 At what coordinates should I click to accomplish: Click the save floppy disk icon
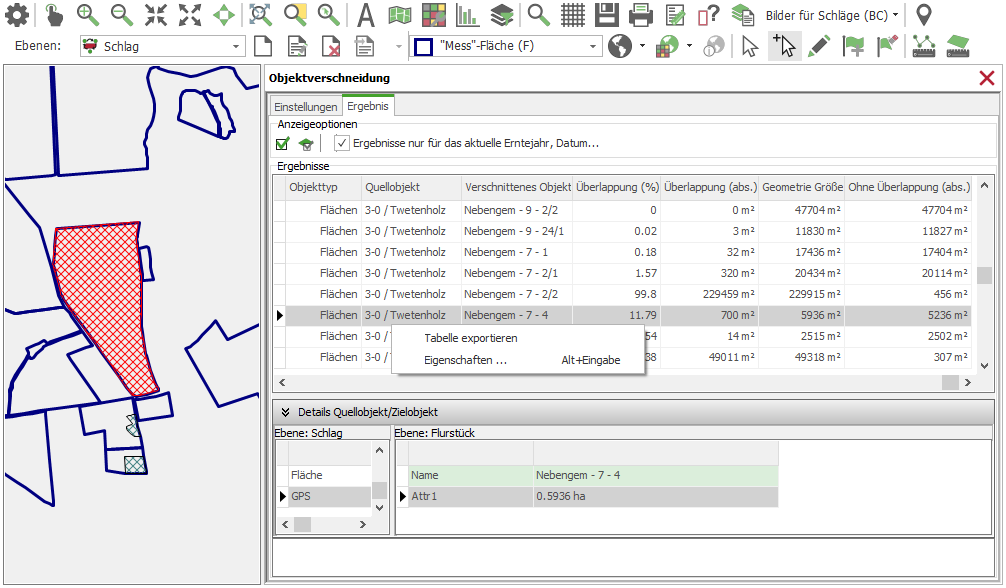point(606,15)
